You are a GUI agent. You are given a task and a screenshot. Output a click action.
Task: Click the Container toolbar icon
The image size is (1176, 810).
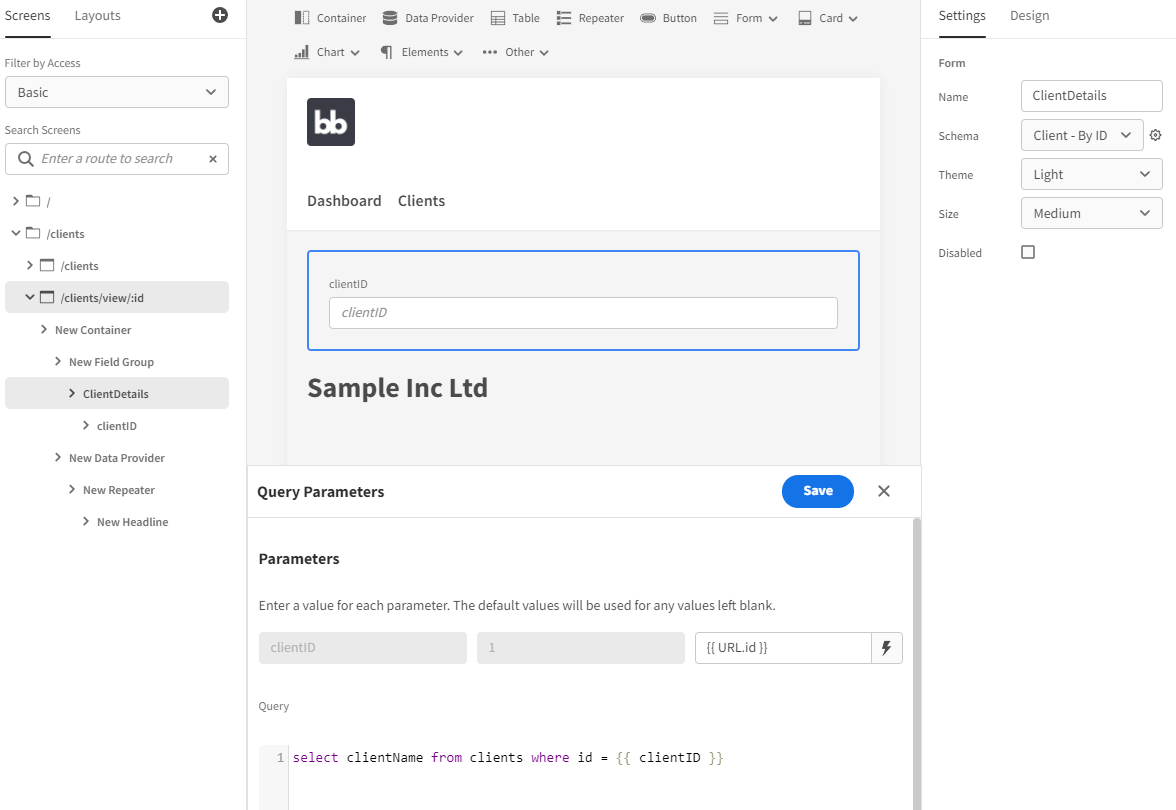pyautogui.click(x=302, y=18)
